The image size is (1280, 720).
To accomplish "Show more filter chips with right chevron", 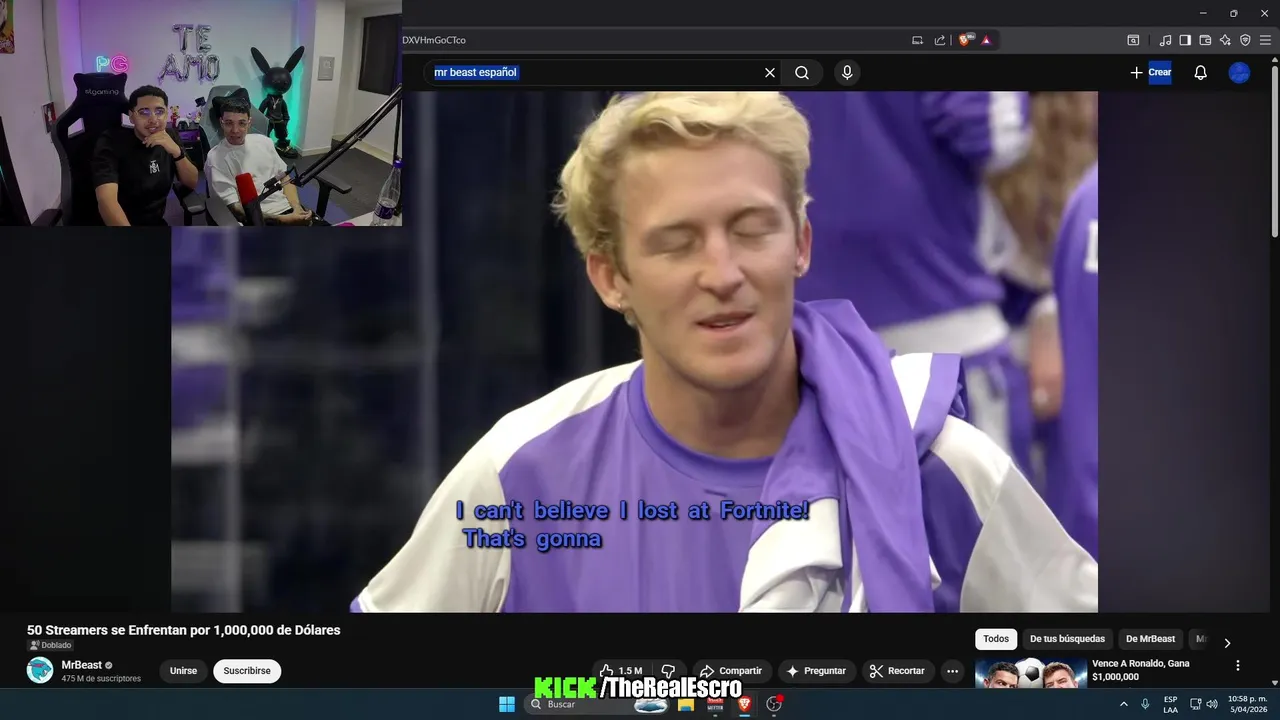I will [1227, 642].
